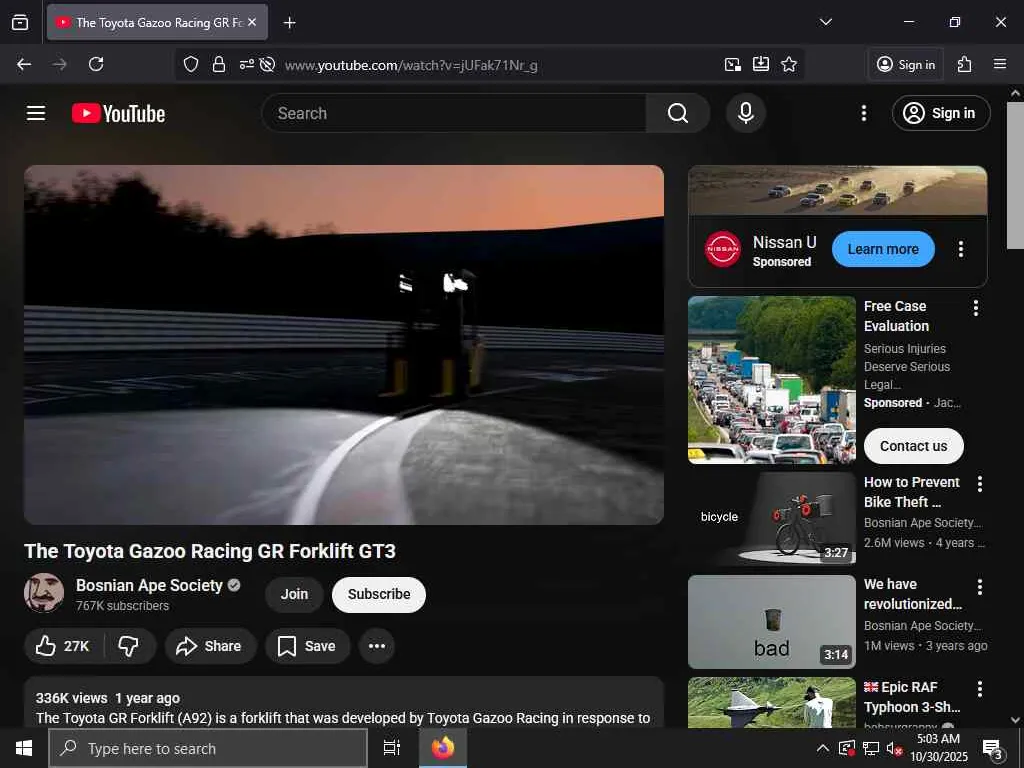Go back using browser back arrow

pyautogui.click(x=24, y=64)
